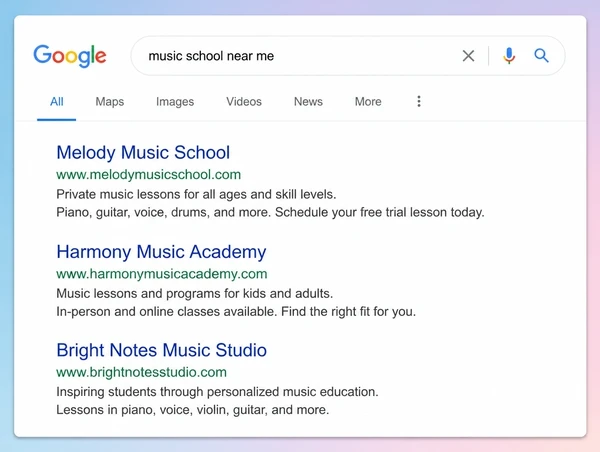Expand the More tab options

click(x=368, y=102)
